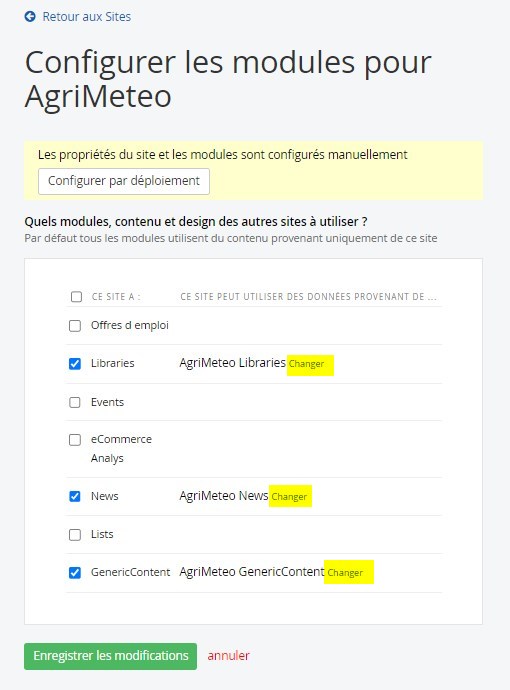Enable the Events module checkbox
The width and height of the screenshot is (510, 690).
tap(75, 402)
